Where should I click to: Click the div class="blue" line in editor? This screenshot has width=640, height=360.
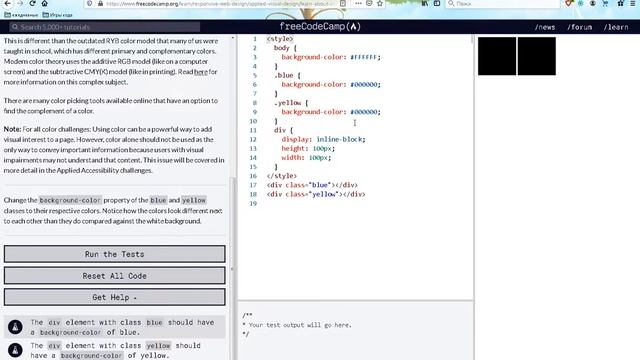coord(312,185)
